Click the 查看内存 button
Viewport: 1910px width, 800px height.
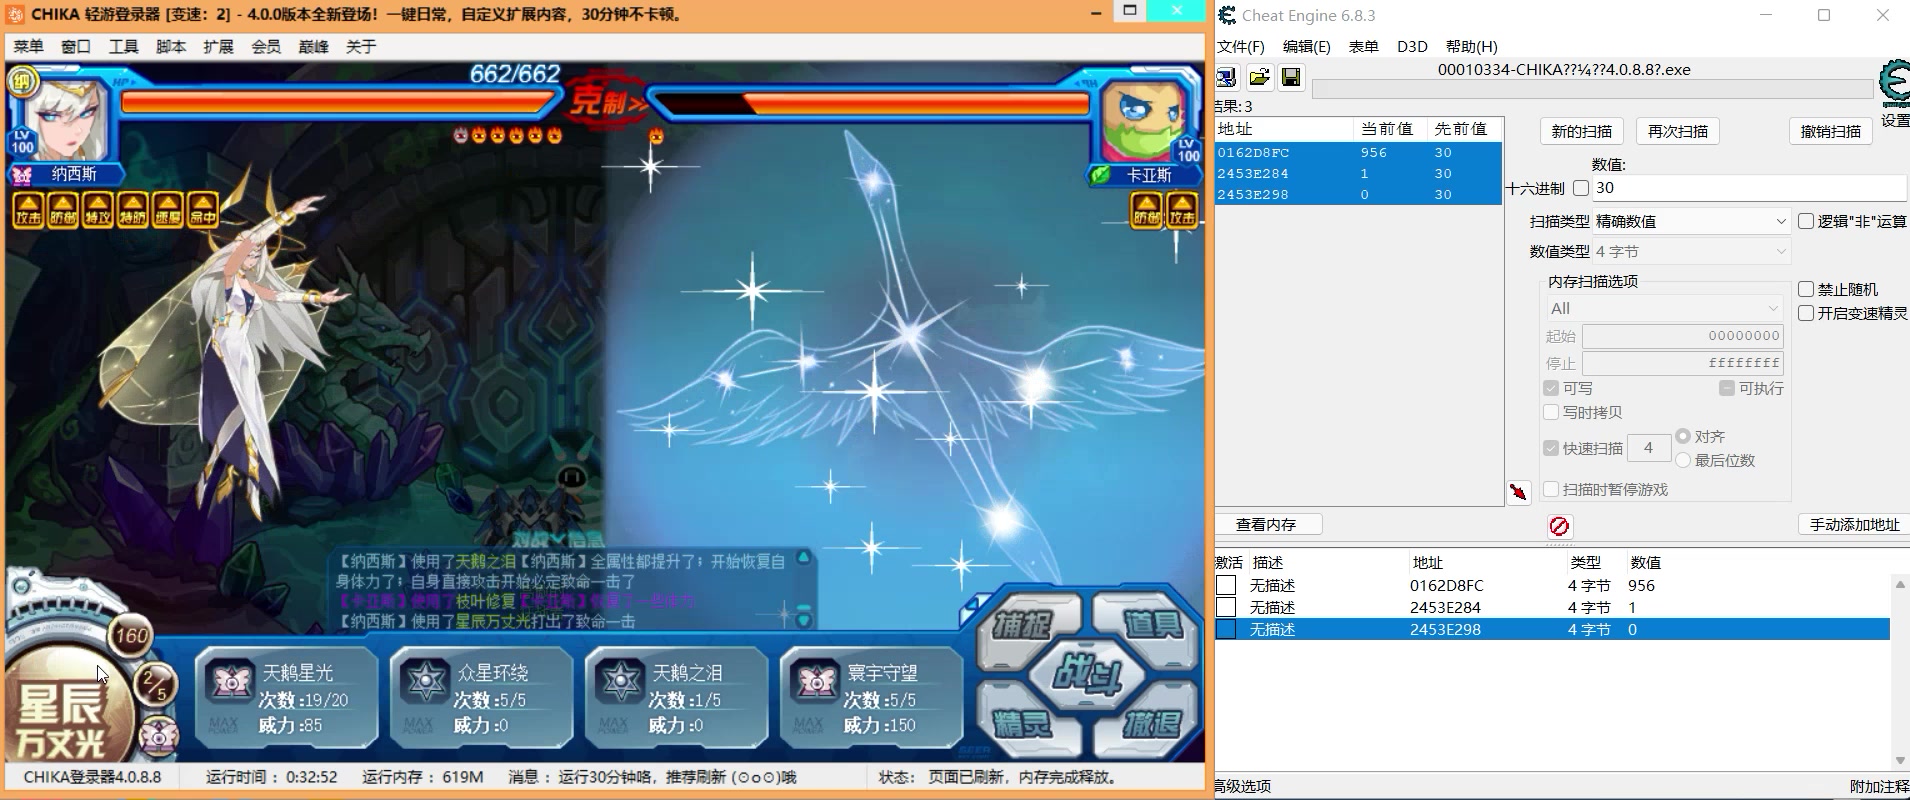pos(1266,524)
